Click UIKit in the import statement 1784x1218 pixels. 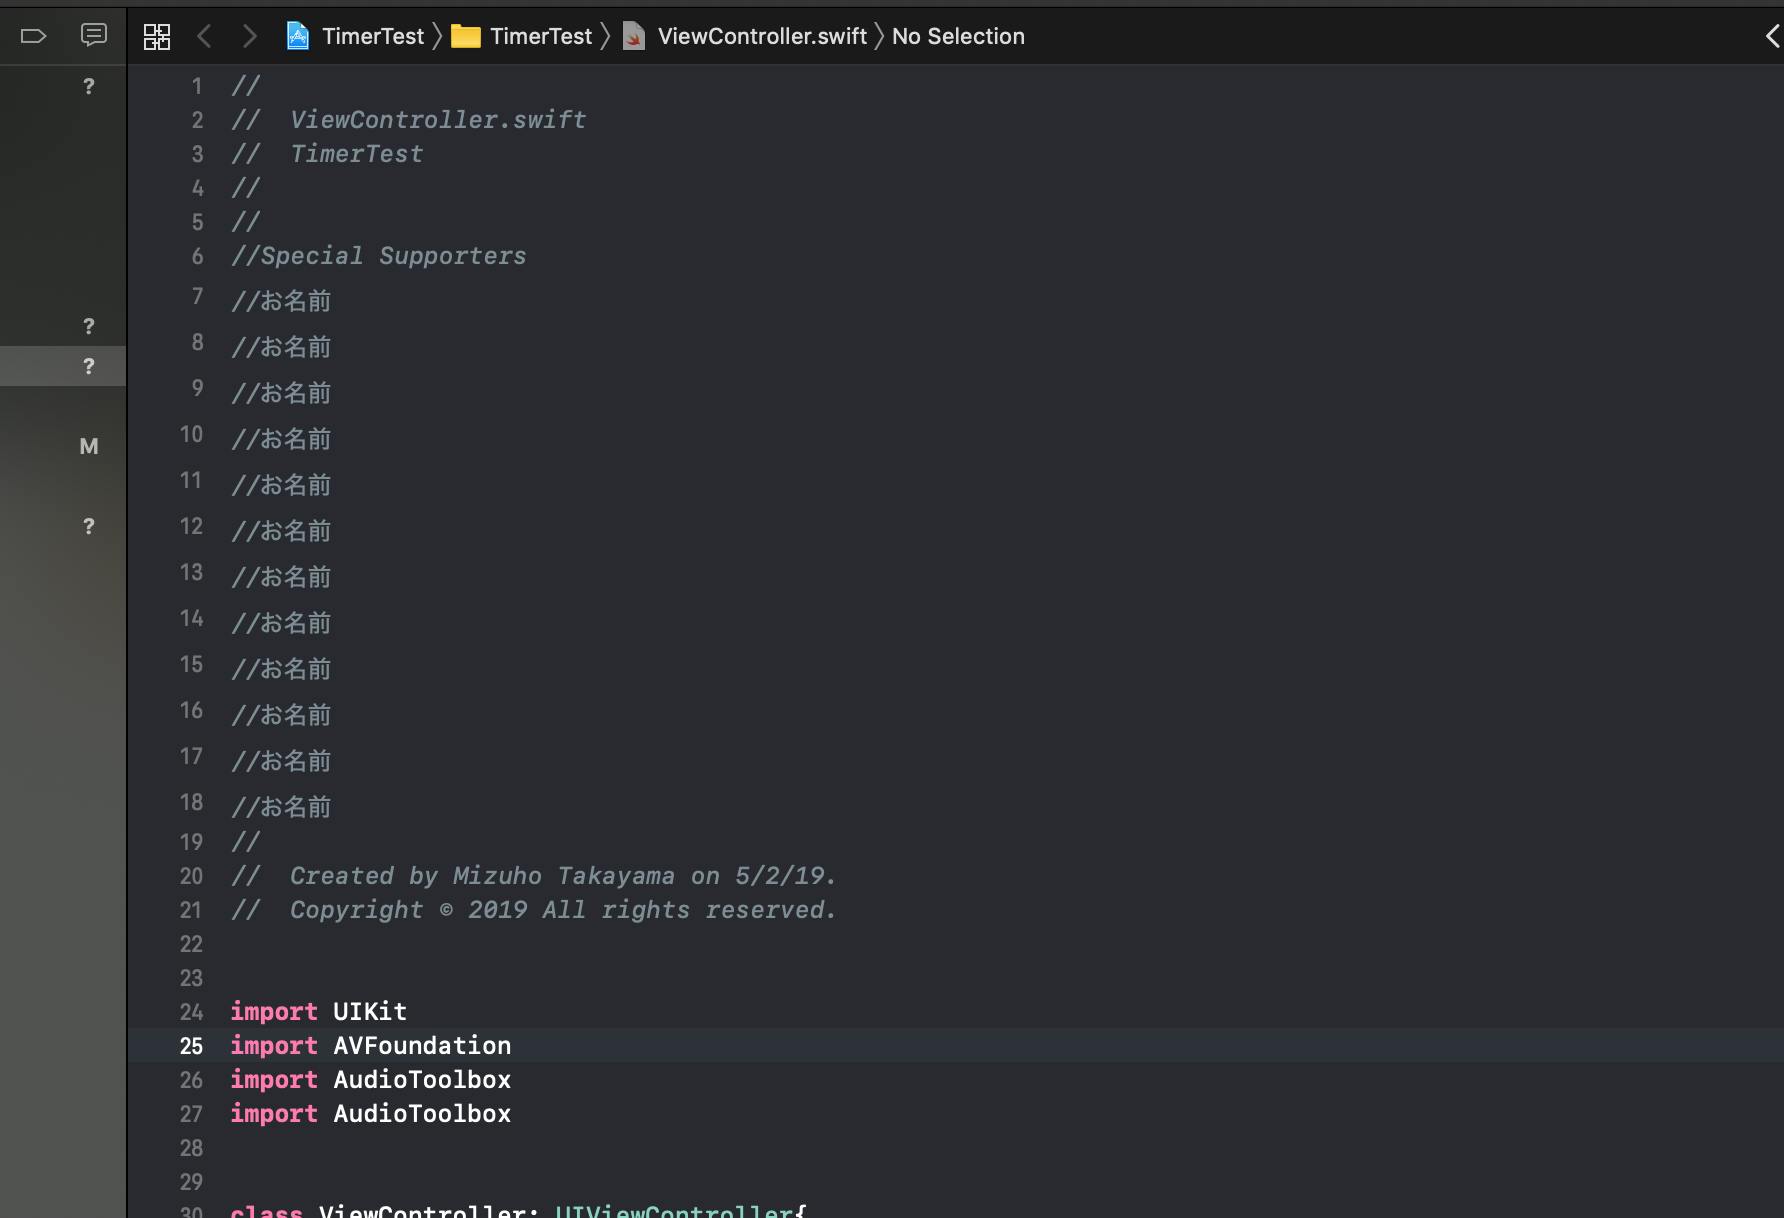tap(369, 1012)
